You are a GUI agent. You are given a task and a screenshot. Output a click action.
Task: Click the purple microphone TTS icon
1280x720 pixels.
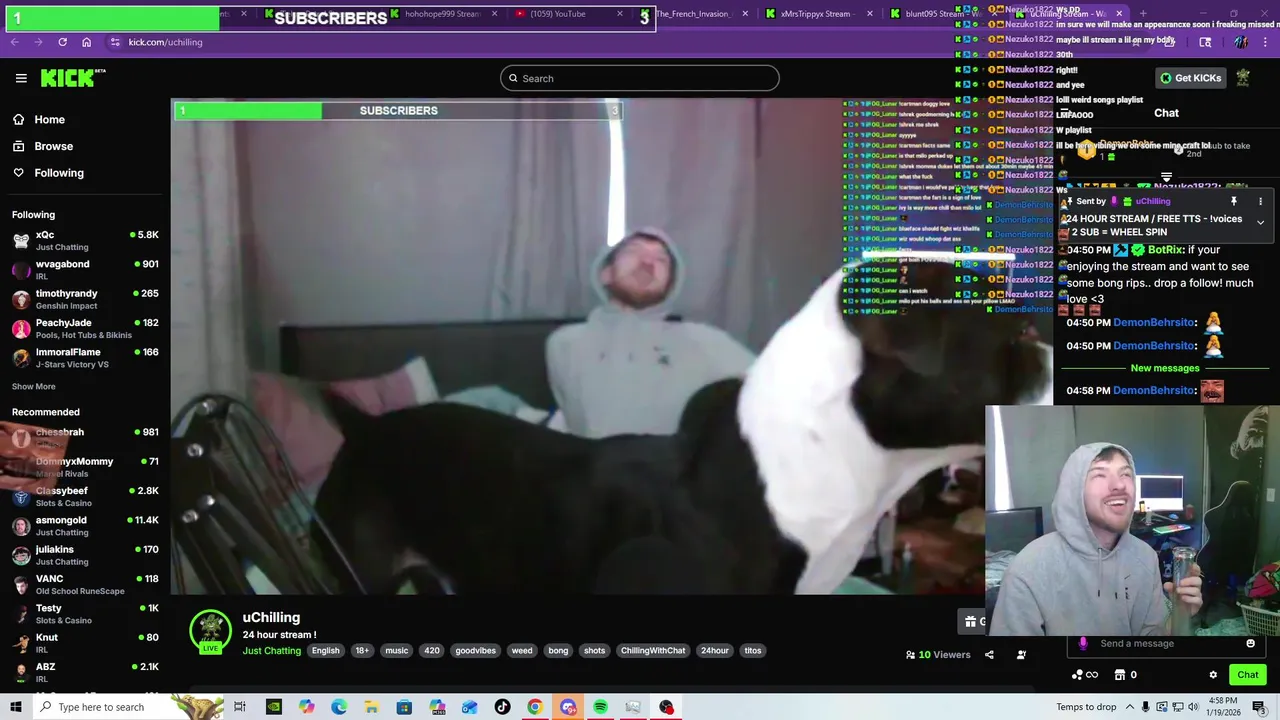1083,643
